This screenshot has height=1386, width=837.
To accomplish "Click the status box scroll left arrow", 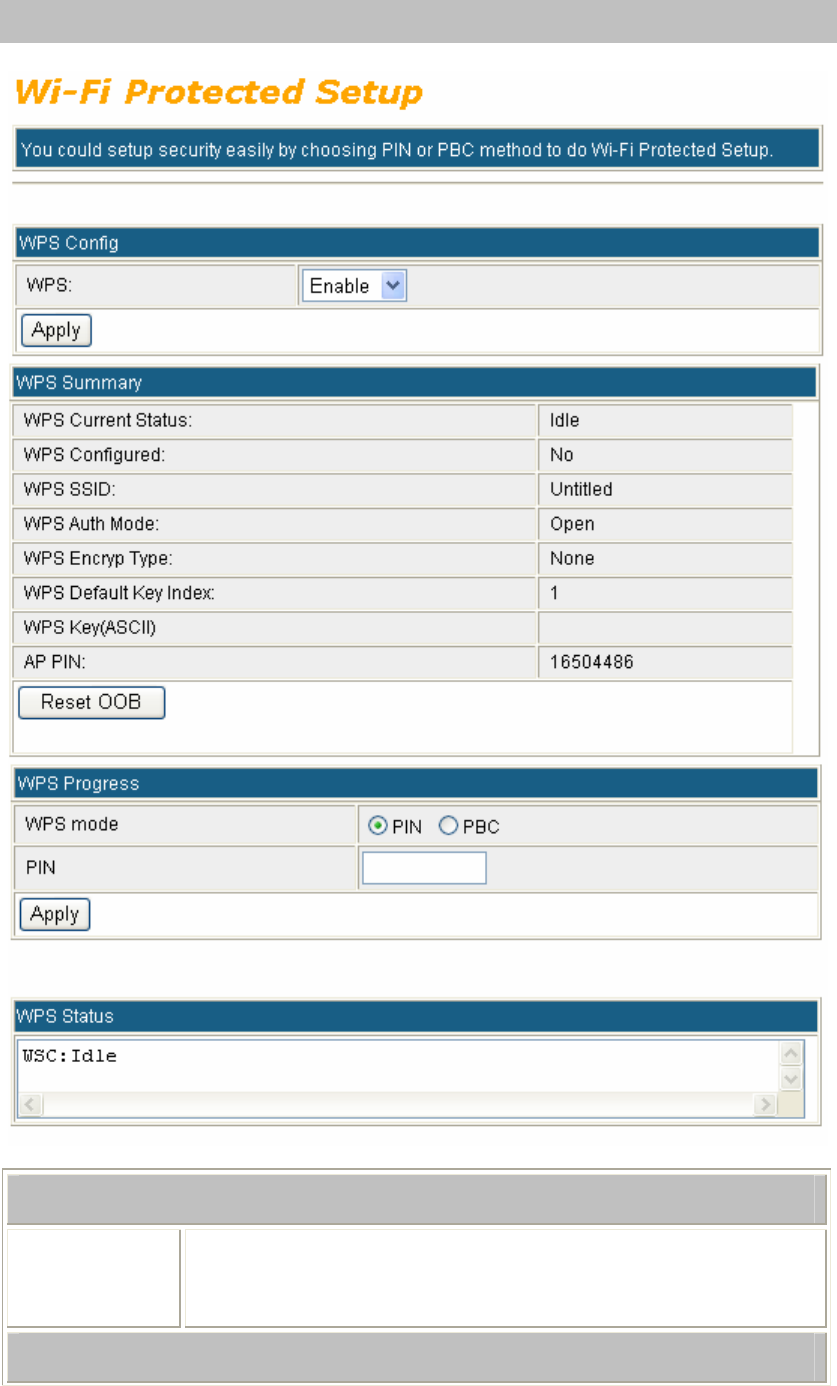I will pyautogui.click(x=30, y=1105).
